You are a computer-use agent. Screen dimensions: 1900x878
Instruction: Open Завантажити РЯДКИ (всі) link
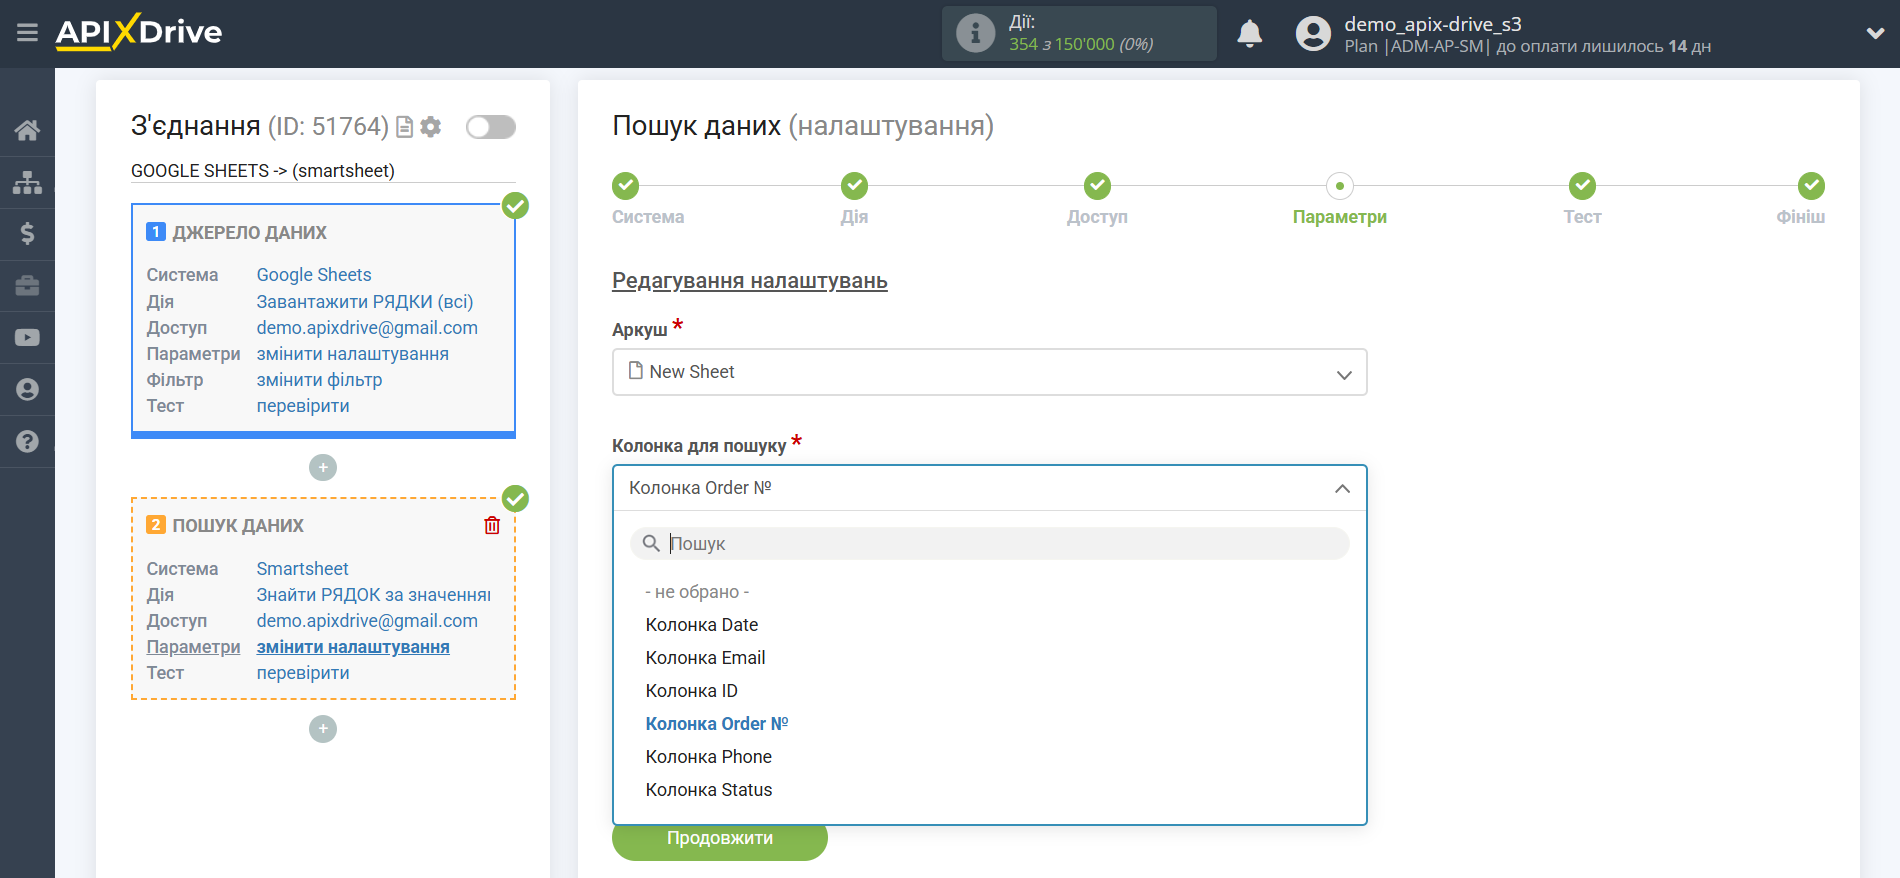[365, 301]
